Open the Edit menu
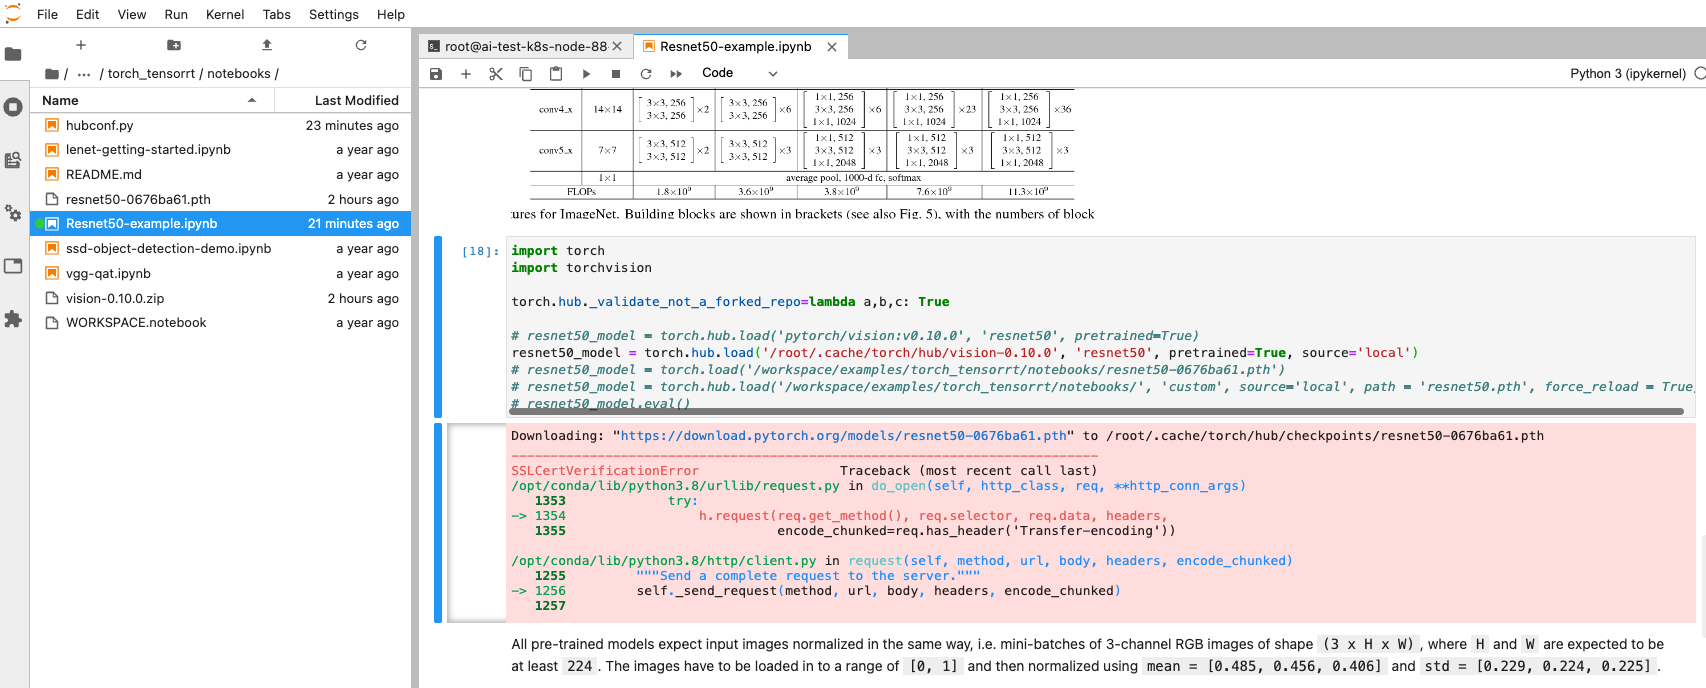This screenshot has height=688, width=1706. (88, 14)
